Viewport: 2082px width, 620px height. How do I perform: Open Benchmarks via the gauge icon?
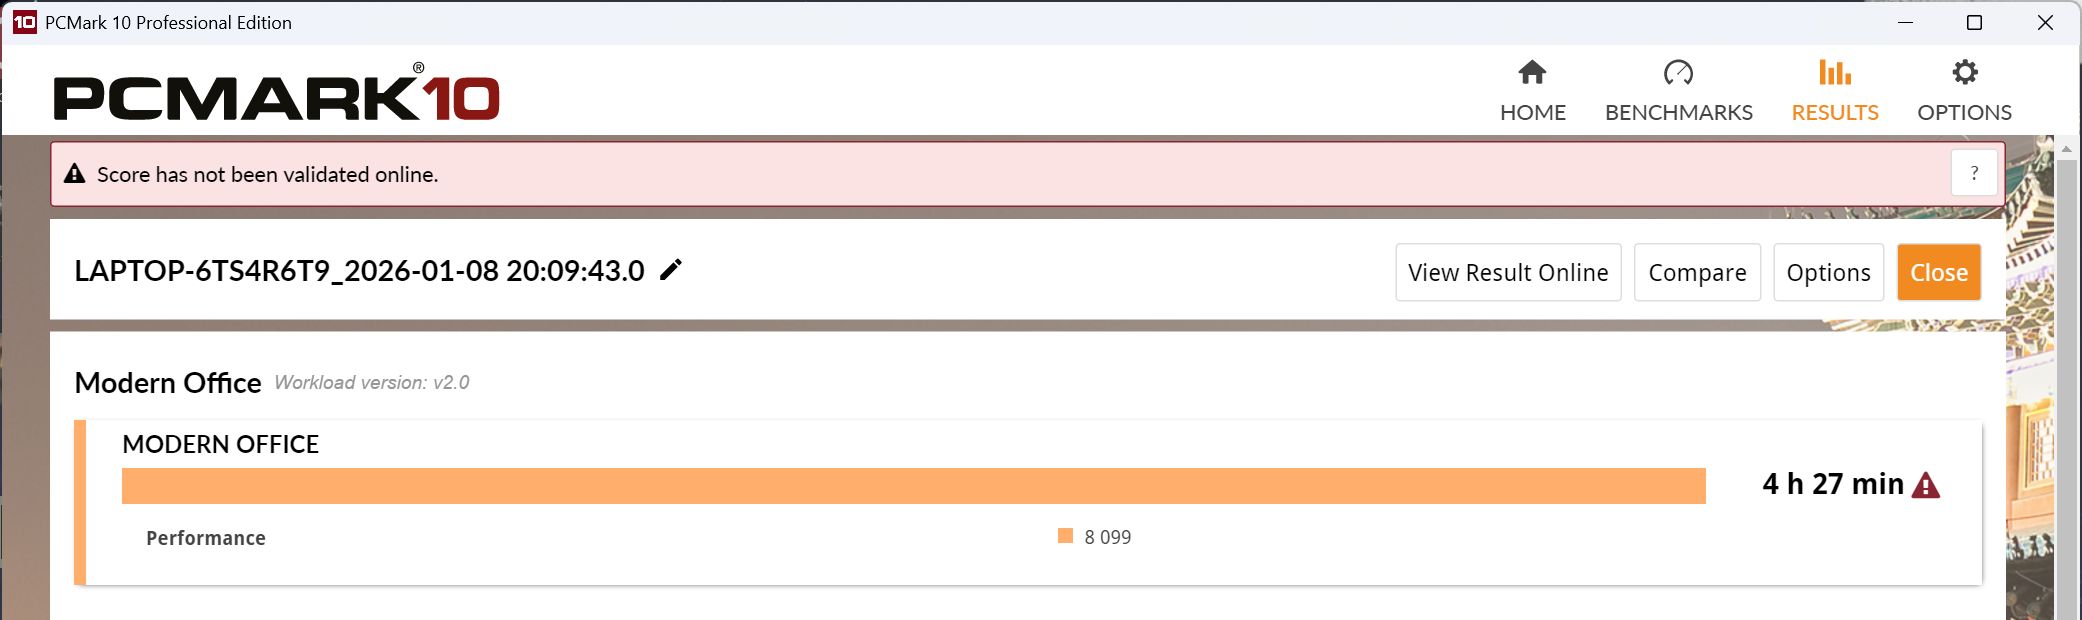(1678, 73)
